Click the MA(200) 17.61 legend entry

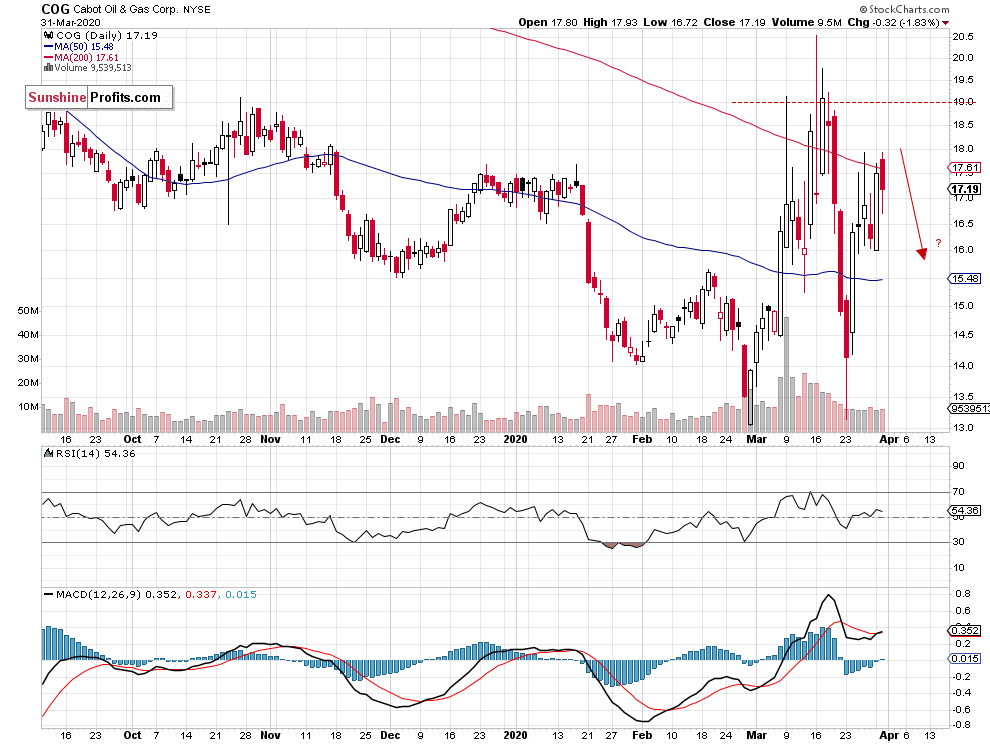(x=86, y=57)
